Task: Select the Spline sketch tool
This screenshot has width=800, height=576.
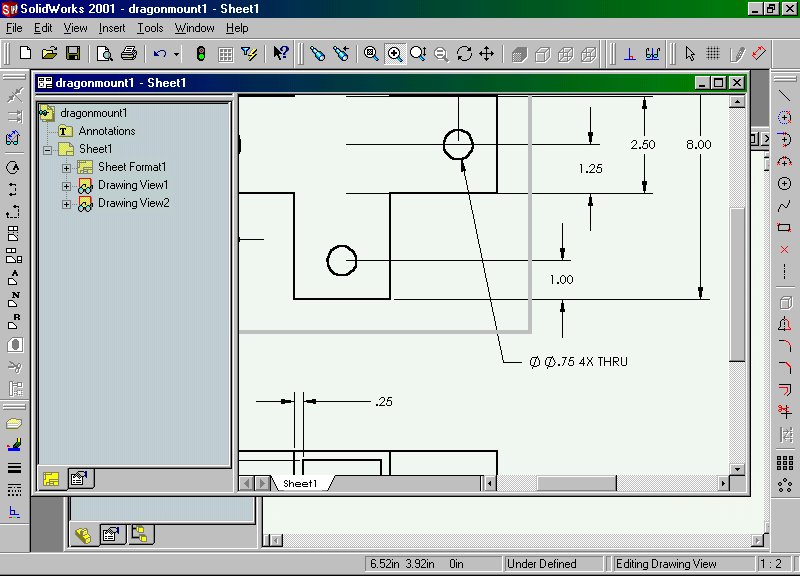Action: coord(784,206)
